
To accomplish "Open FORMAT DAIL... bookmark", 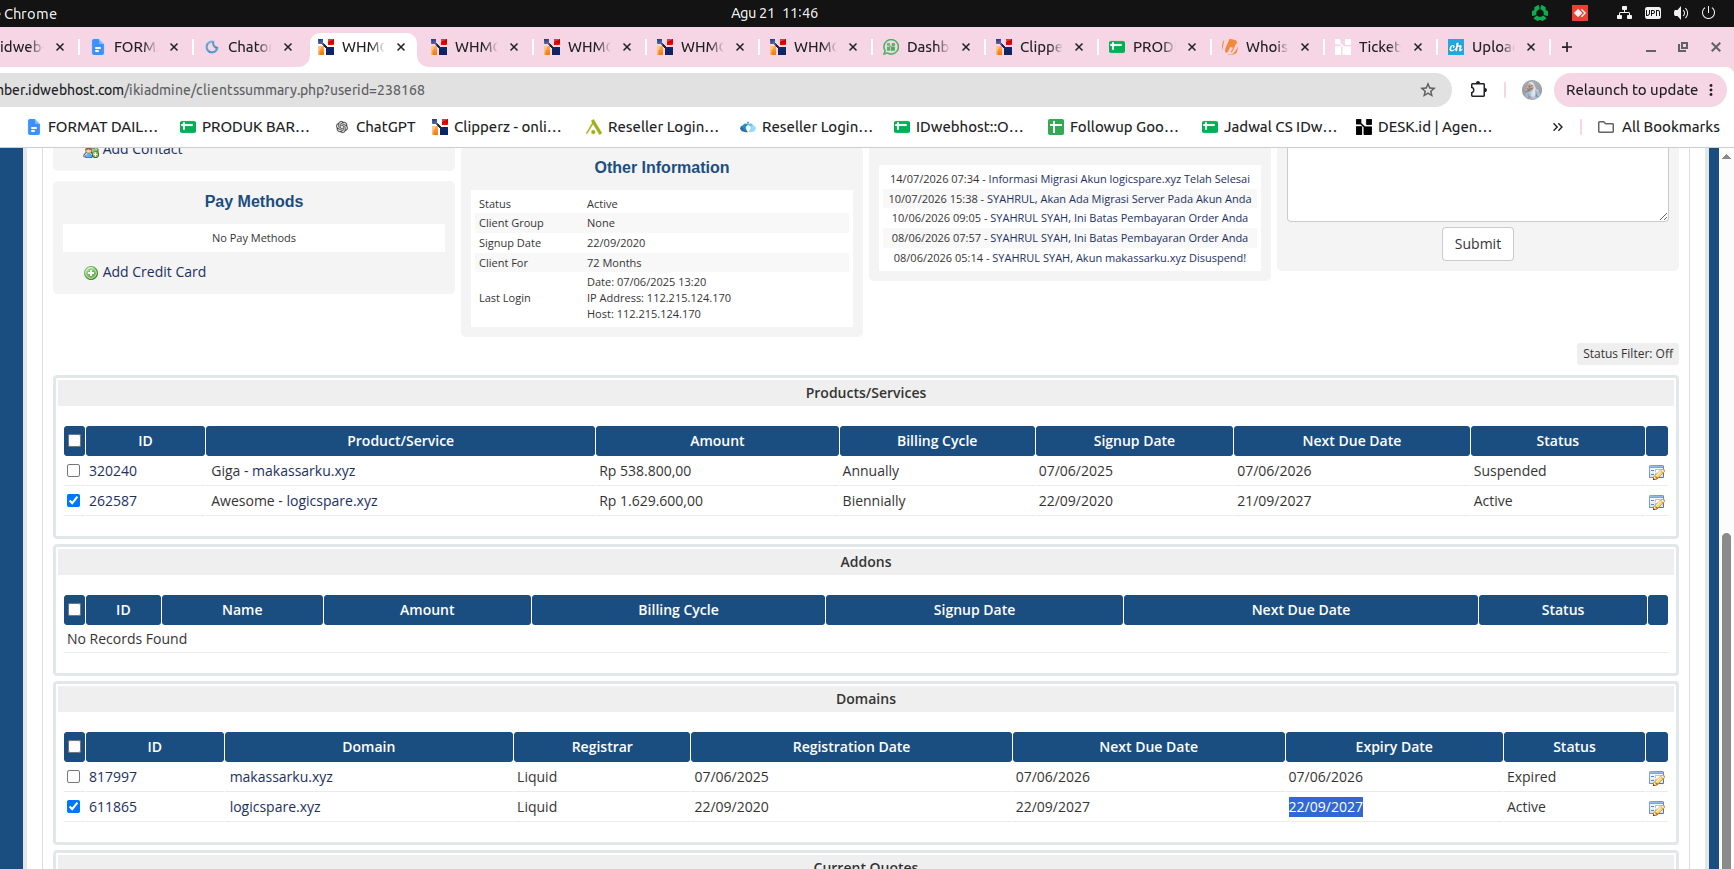I will pyautogui.click(x=92, y=127).
